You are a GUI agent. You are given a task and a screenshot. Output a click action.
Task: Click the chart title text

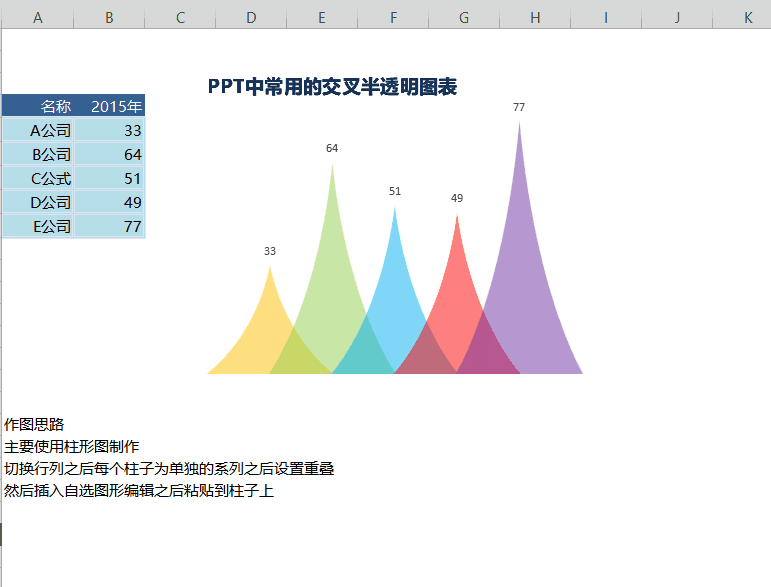332,88
